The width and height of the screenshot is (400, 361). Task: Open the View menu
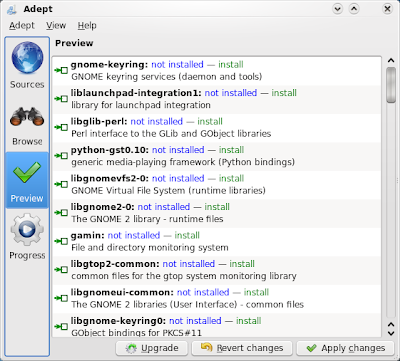pos(56,26)
